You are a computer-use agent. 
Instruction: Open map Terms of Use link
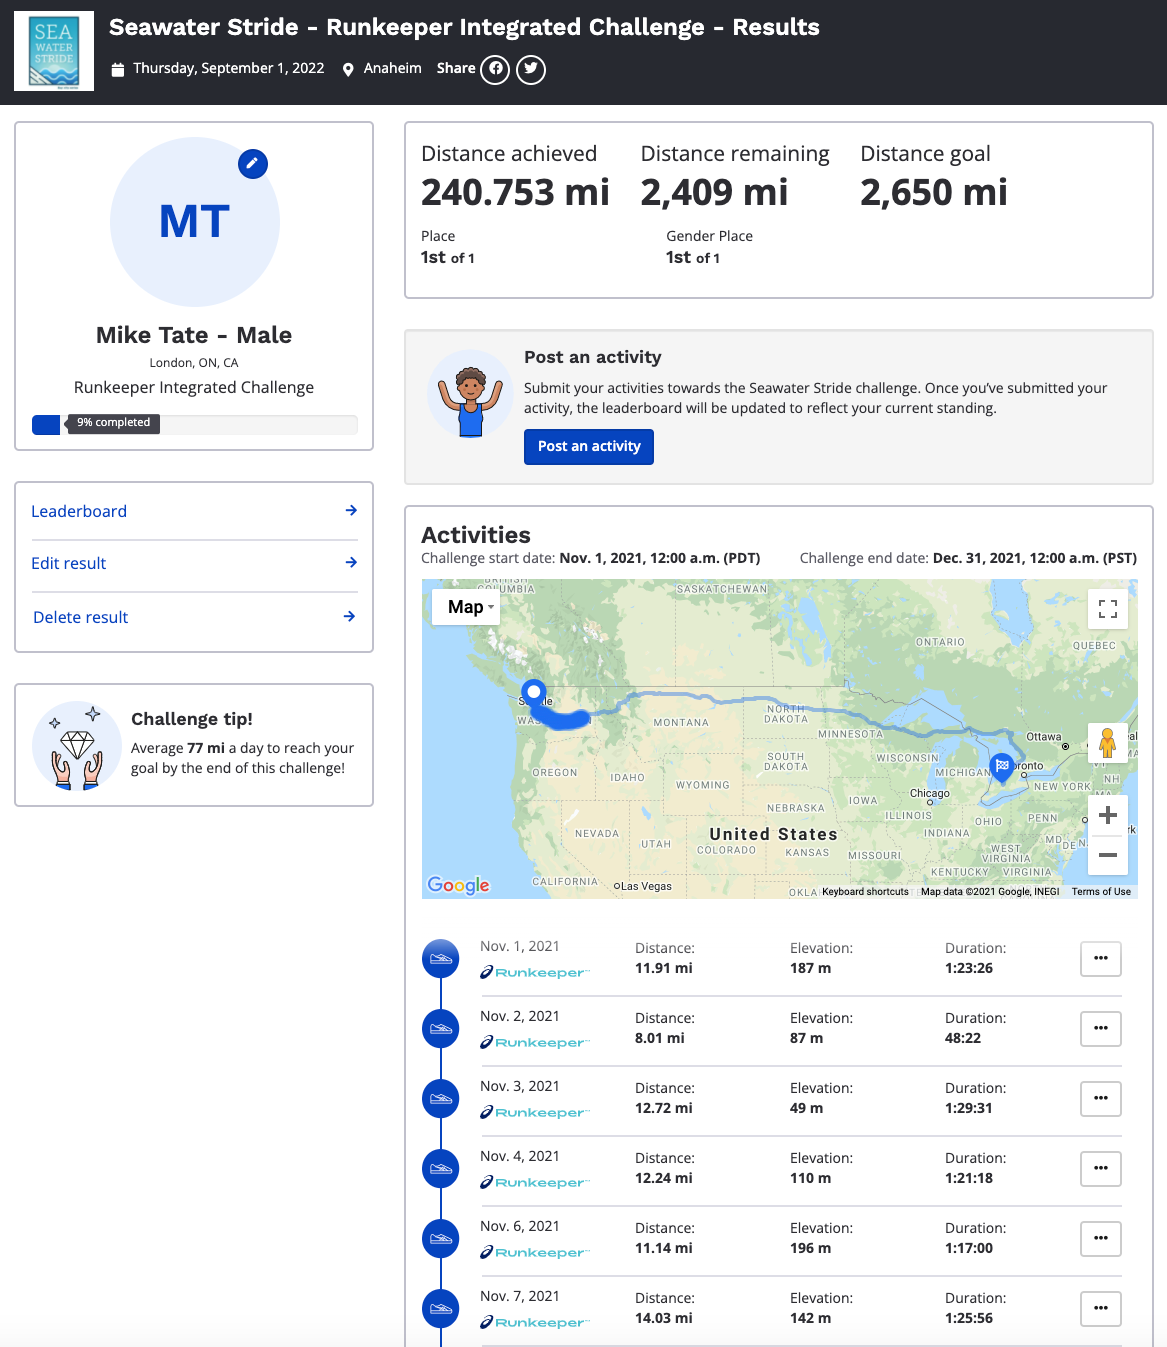[x=1101, y=892]
